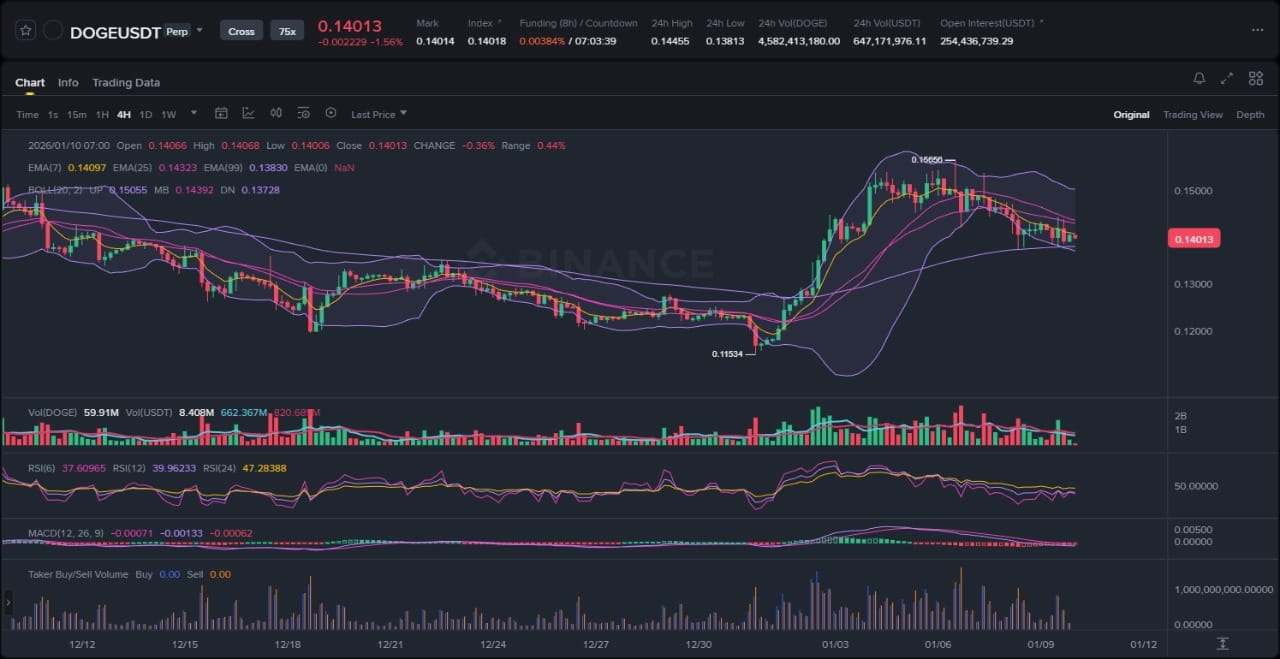
Task: Click the notification bell icon
Action: [1199, 78]
